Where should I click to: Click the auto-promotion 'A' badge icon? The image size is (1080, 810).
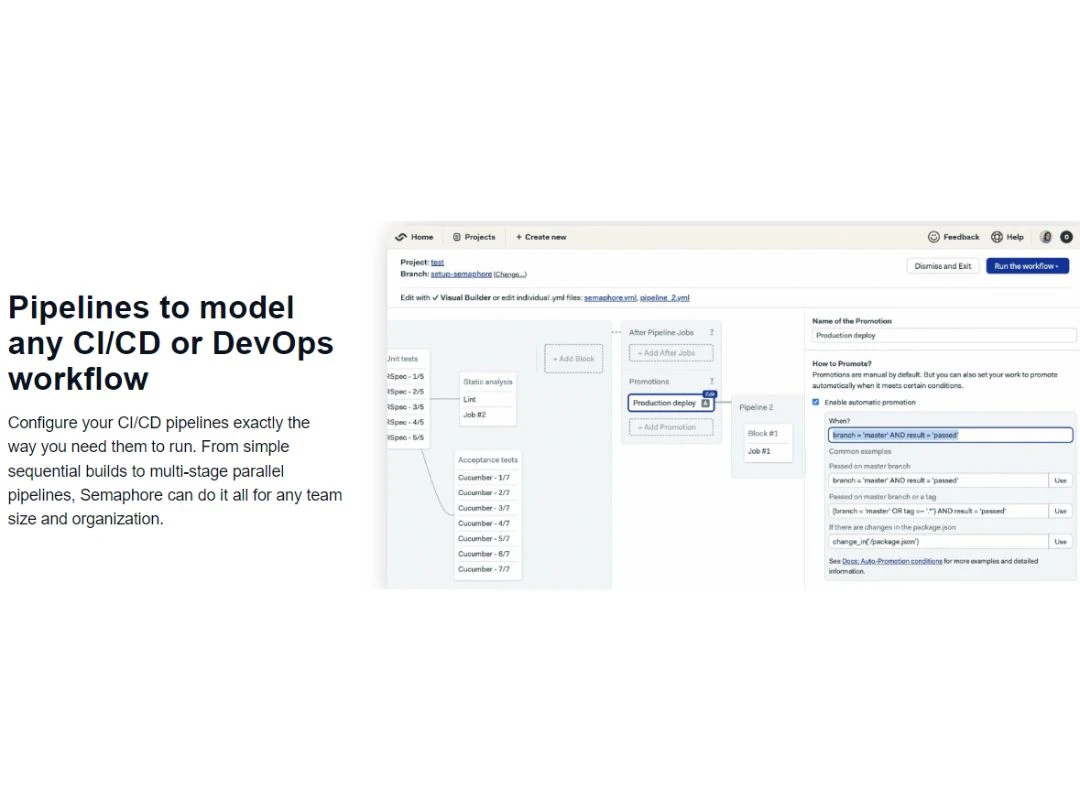pos(705,404)
